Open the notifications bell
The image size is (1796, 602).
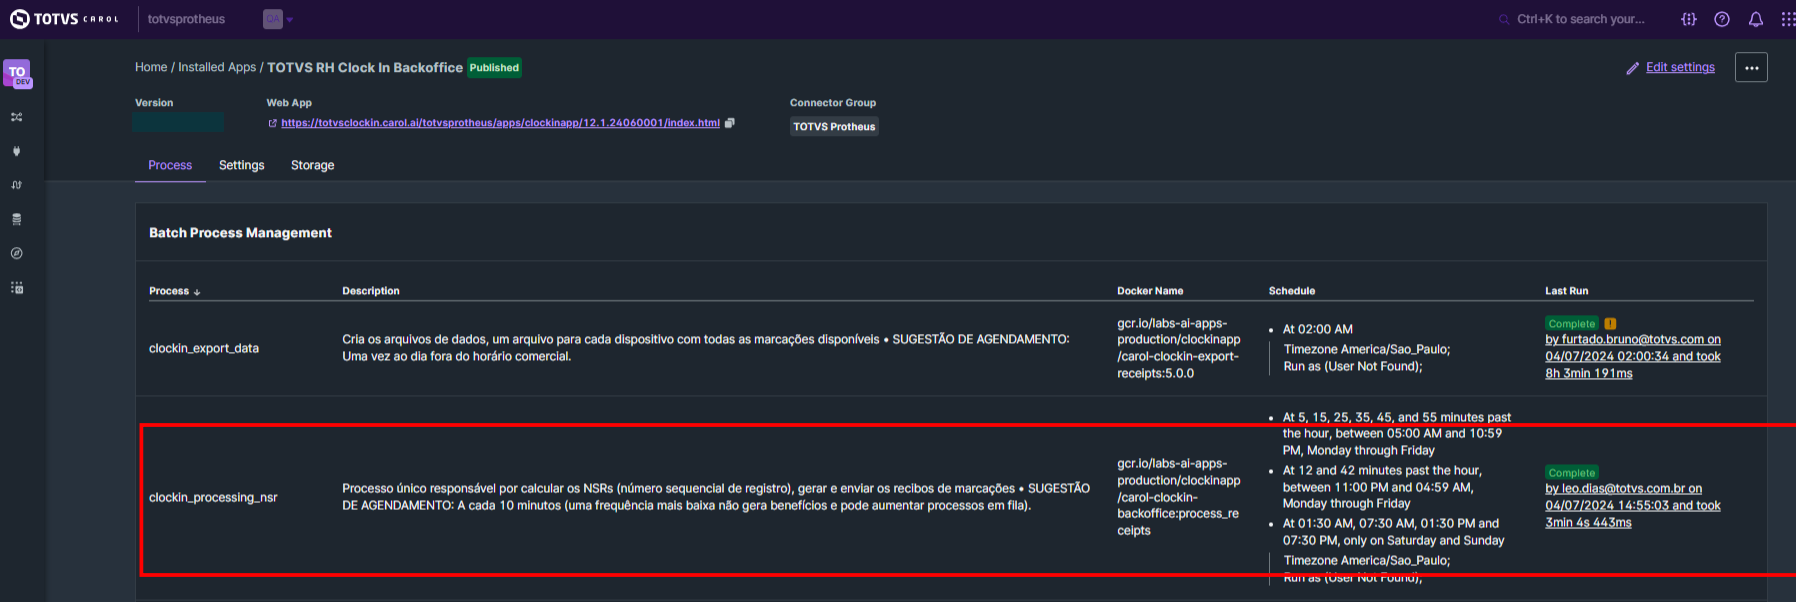[x=1756, y=19]
